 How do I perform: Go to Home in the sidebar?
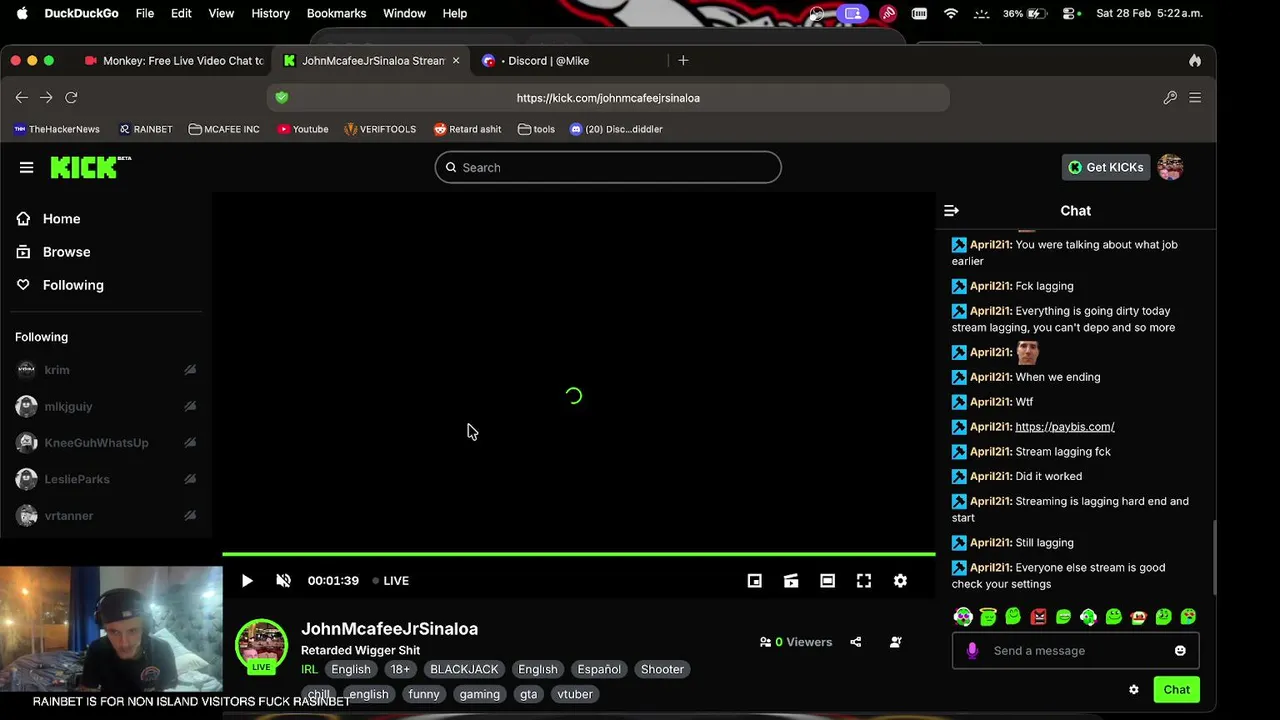[x=61, y=219]
